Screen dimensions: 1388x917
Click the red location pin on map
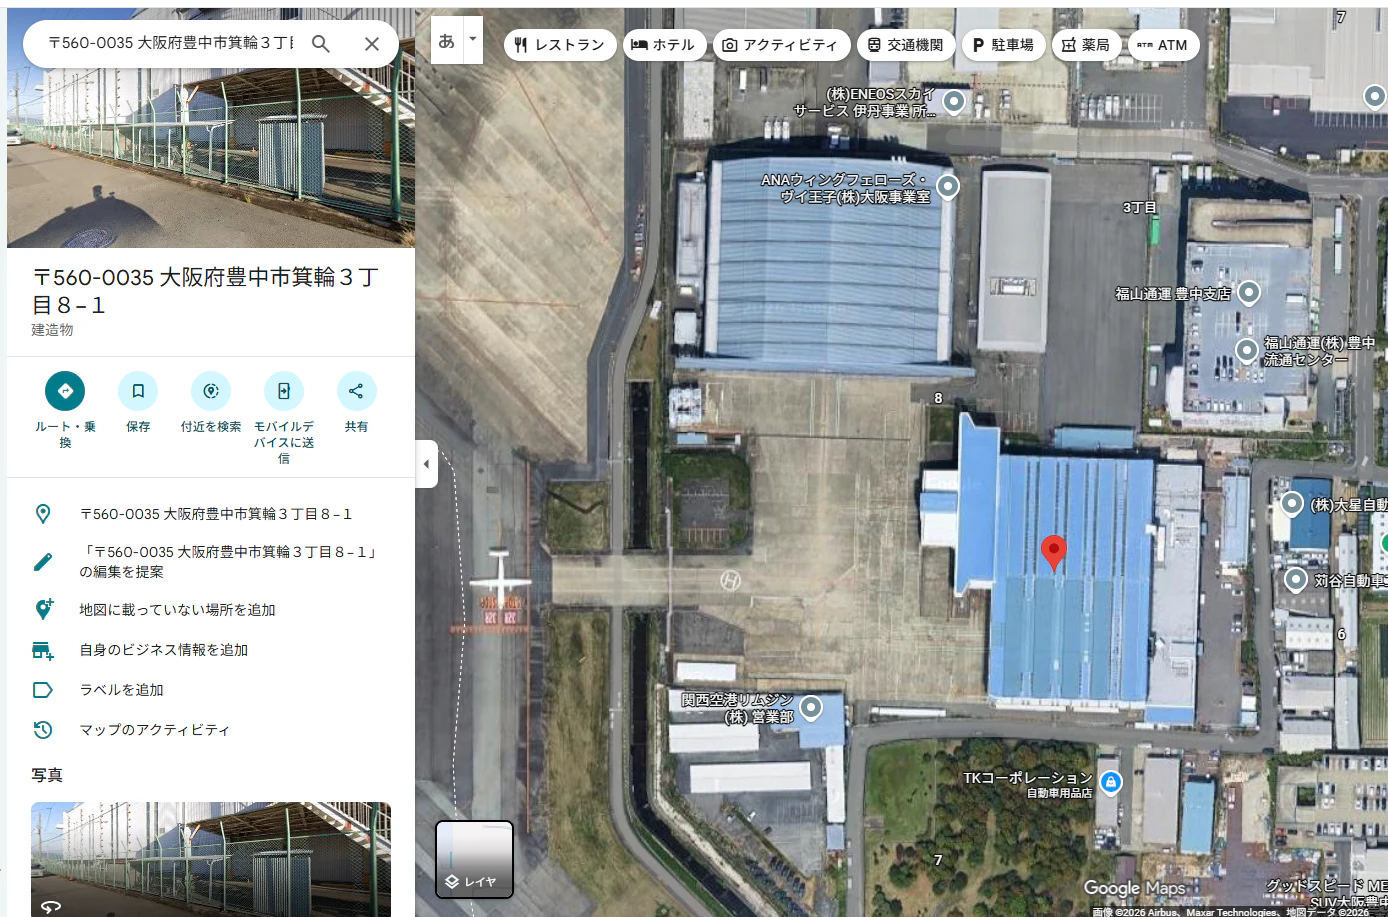[x=1053, y=553]
